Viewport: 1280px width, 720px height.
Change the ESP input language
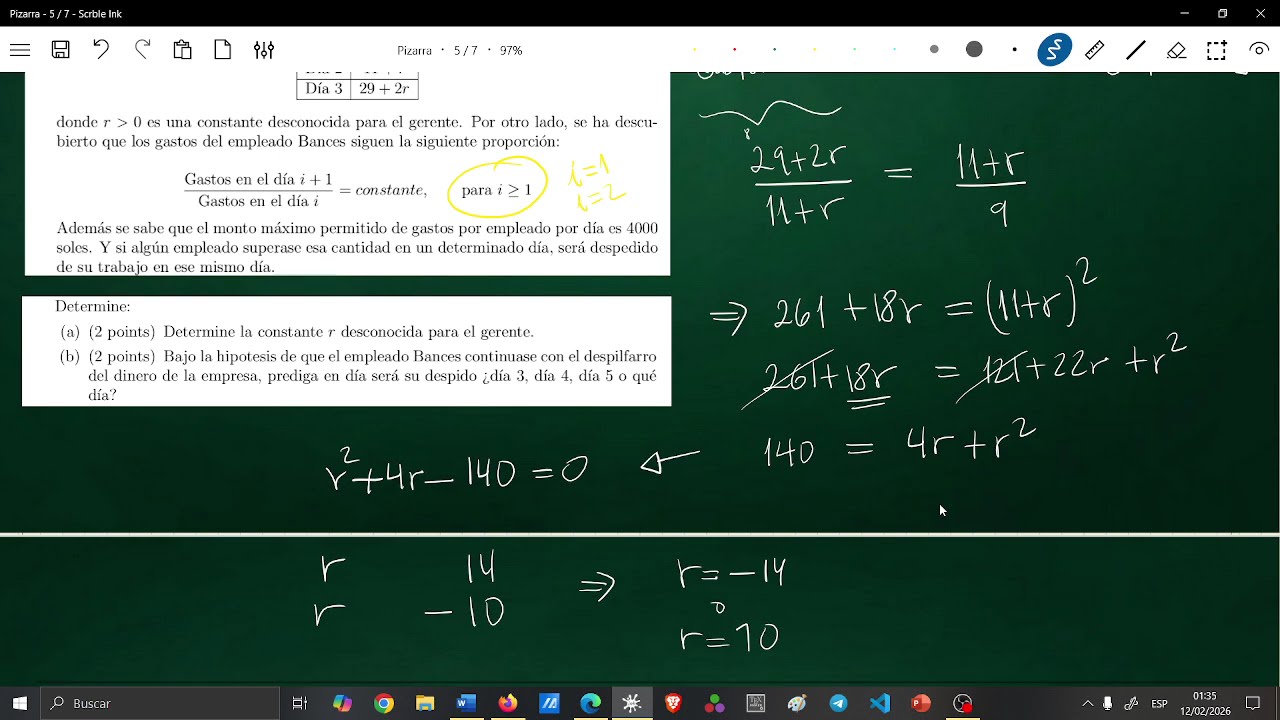click(1159, 703)
